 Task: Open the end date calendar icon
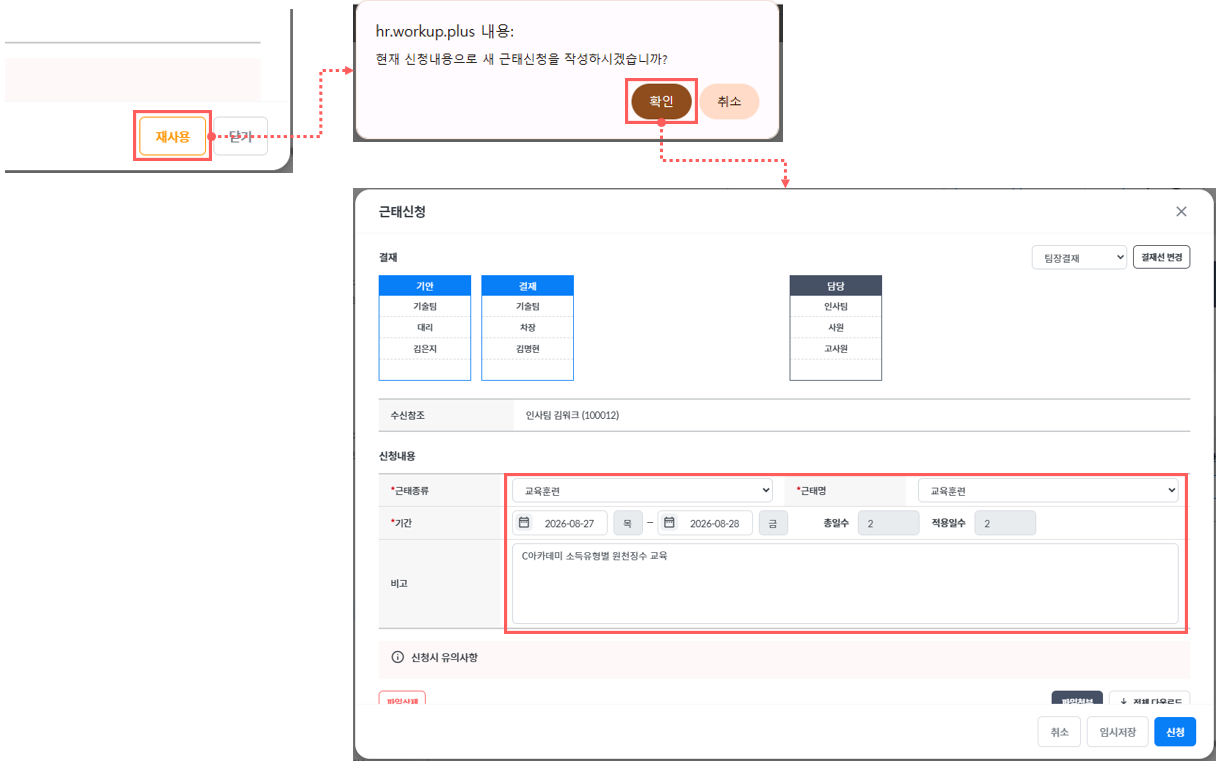[669, 522]
